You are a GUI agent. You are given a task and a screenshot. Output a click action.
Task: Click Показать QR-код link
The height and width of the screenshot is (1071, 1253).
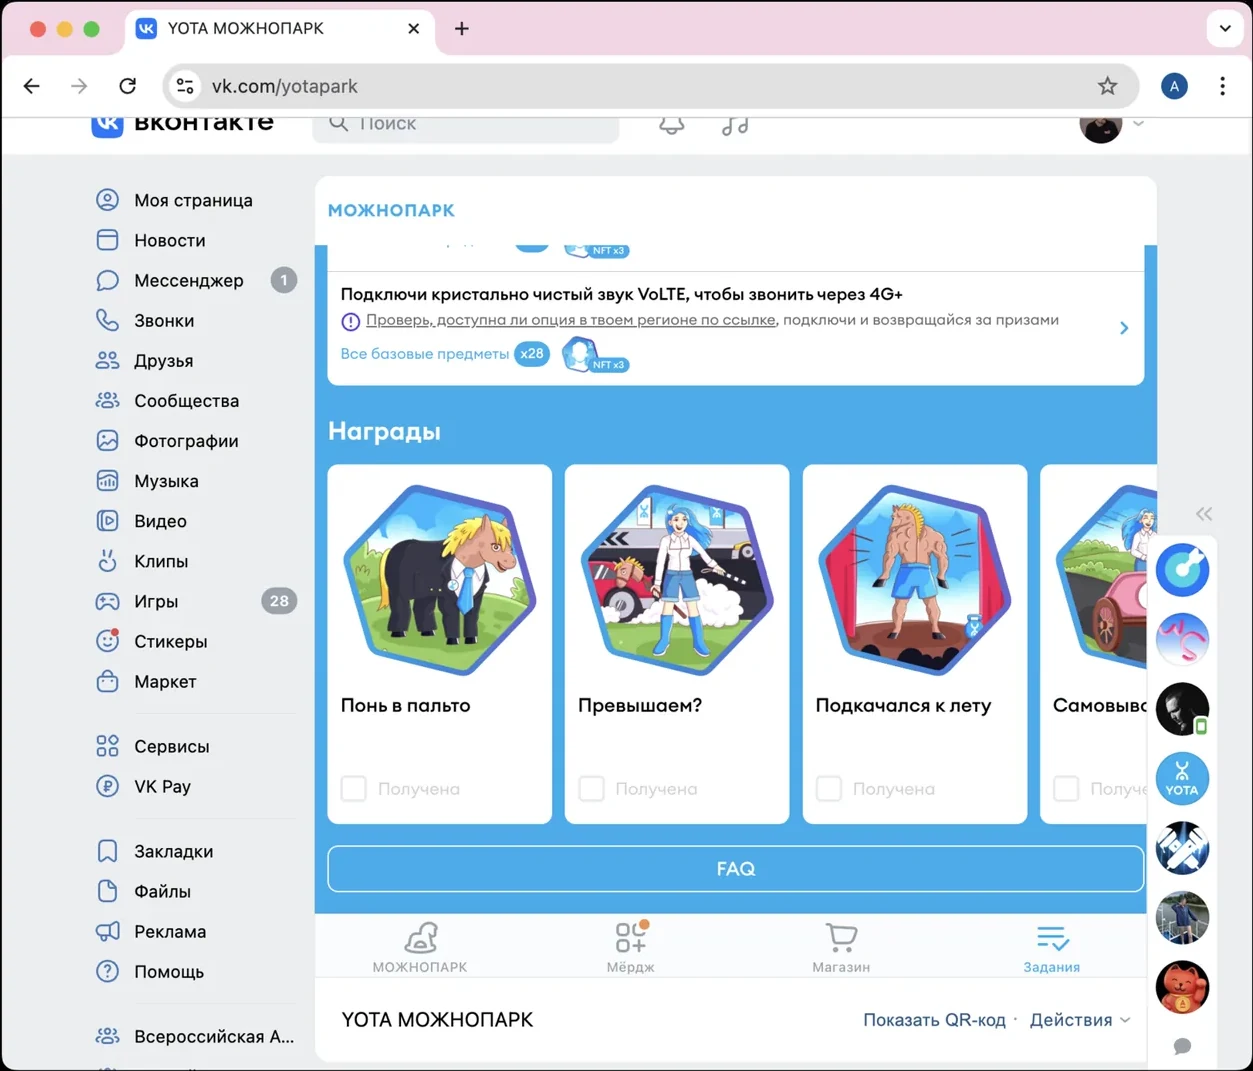pyautogui.click(x=934, y=1020)
